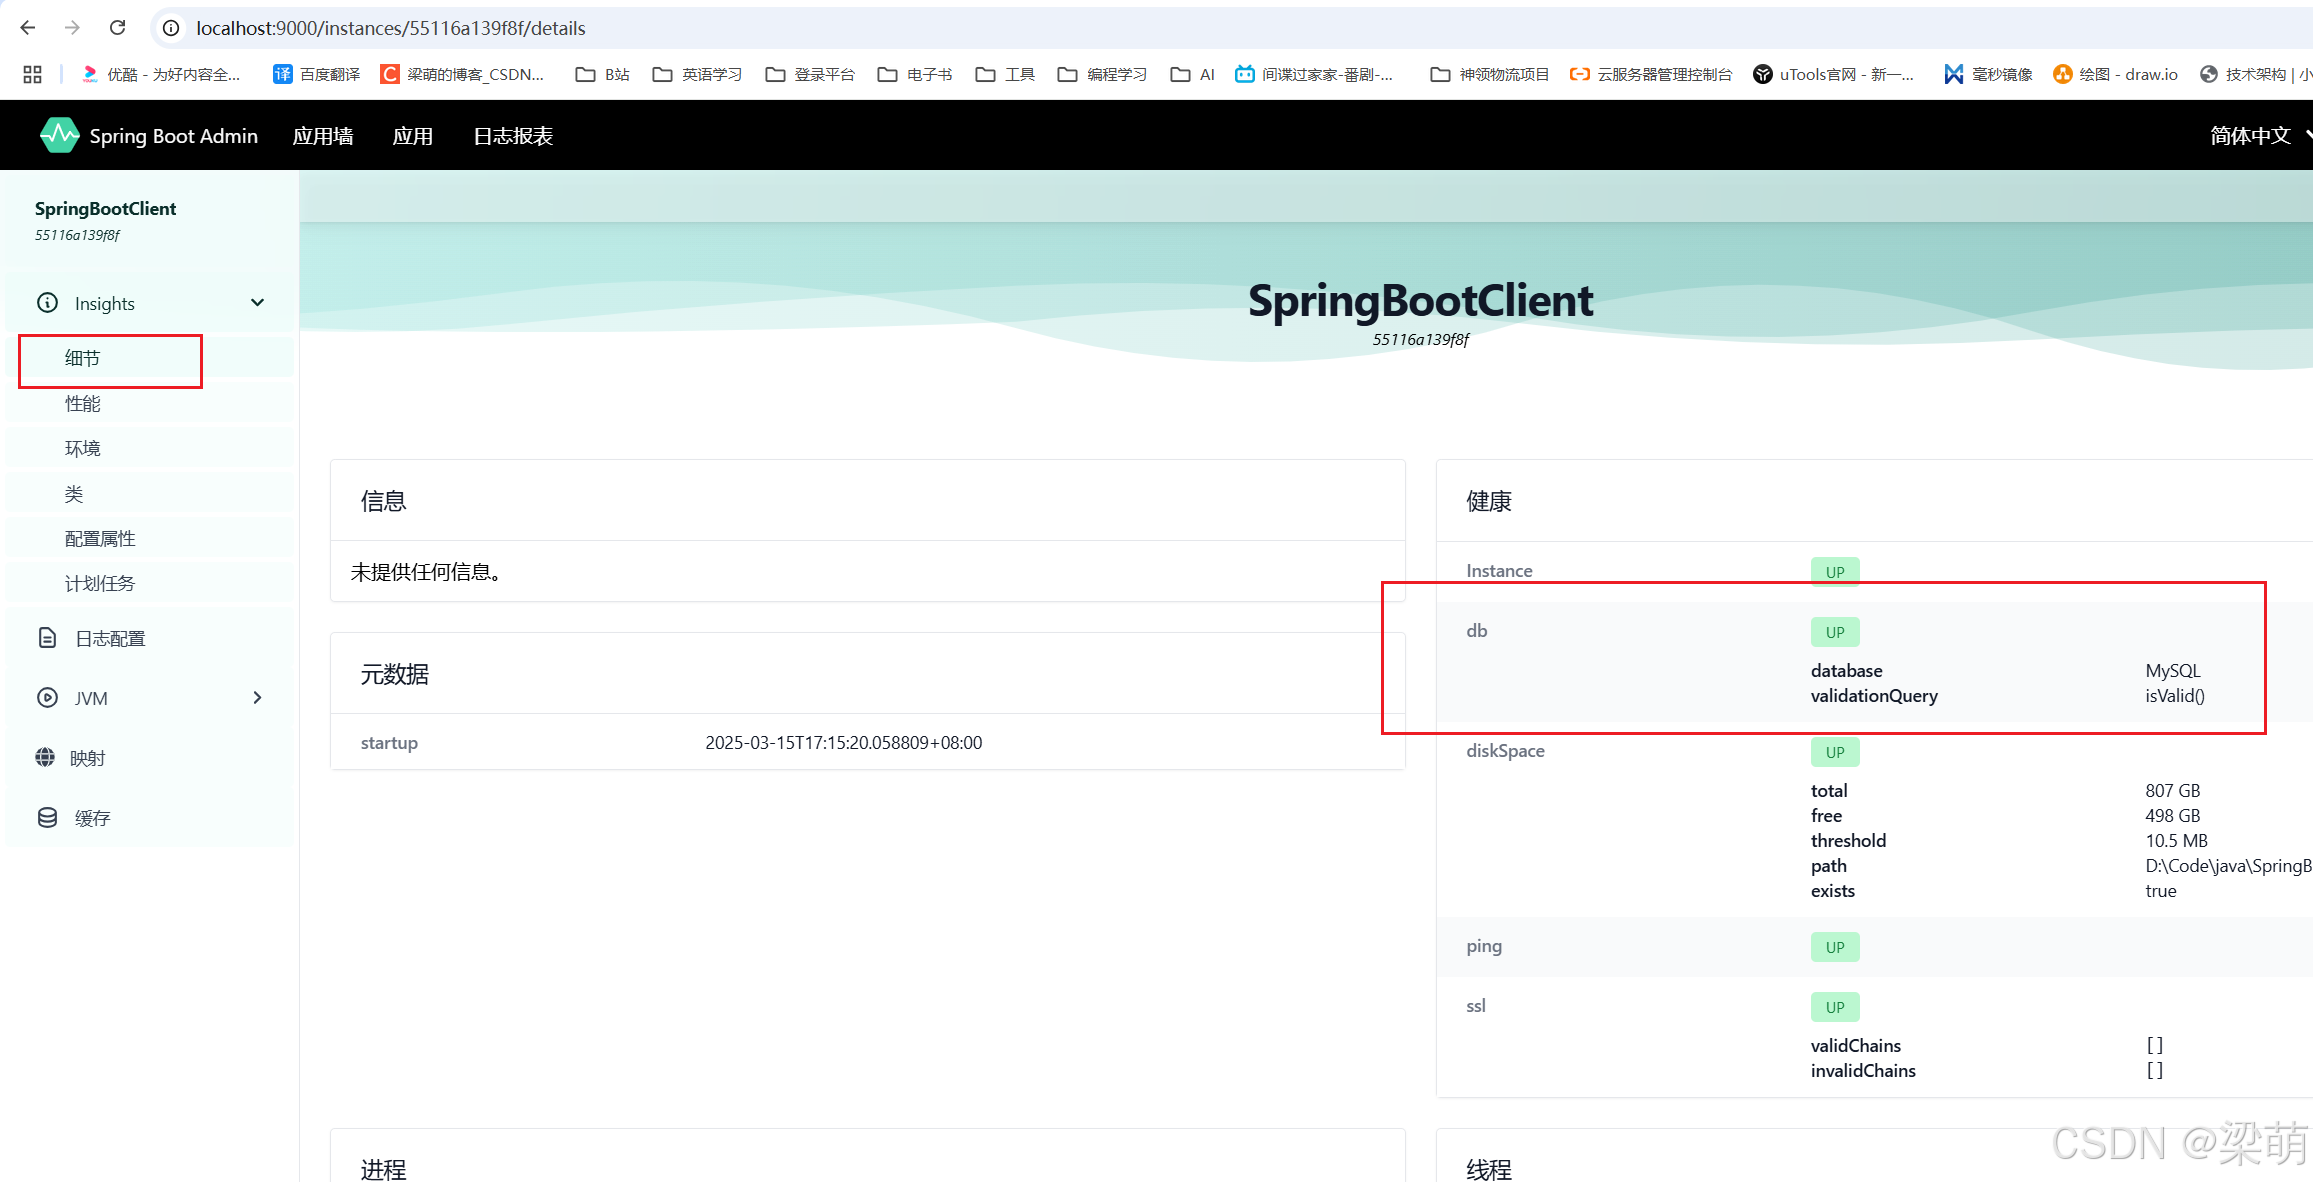The height and width of the screenshot is (1182, 2313).
Task: Click the site info icon in address bar
Action: point(171,28)
